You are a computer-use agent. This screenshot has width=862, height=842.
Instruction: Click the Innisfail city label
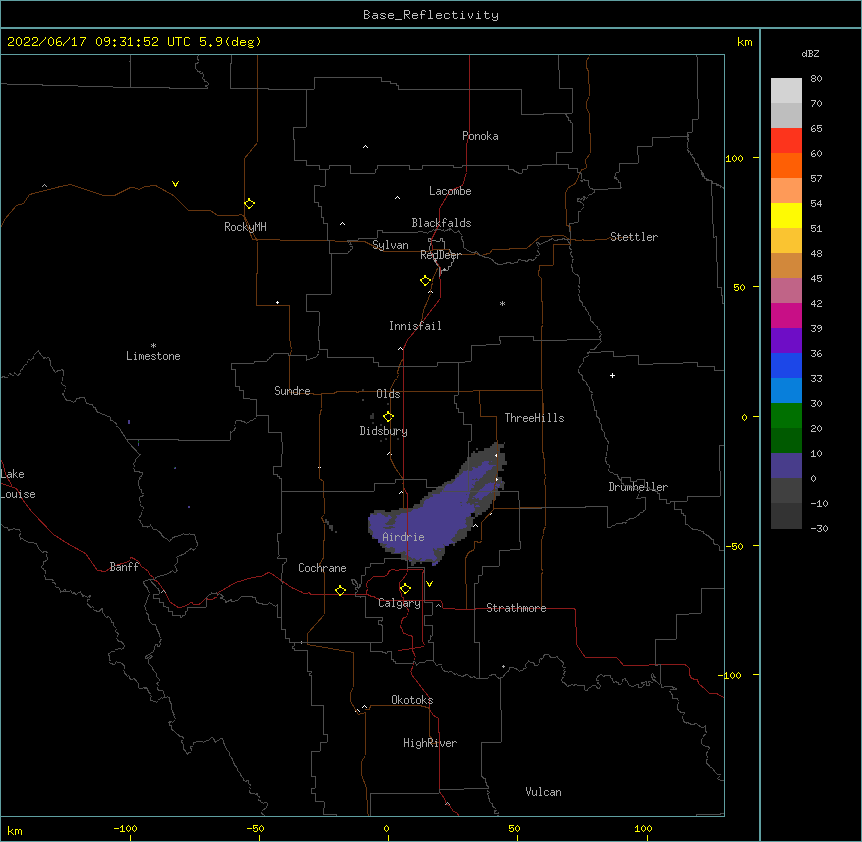[x=415, y=326]
